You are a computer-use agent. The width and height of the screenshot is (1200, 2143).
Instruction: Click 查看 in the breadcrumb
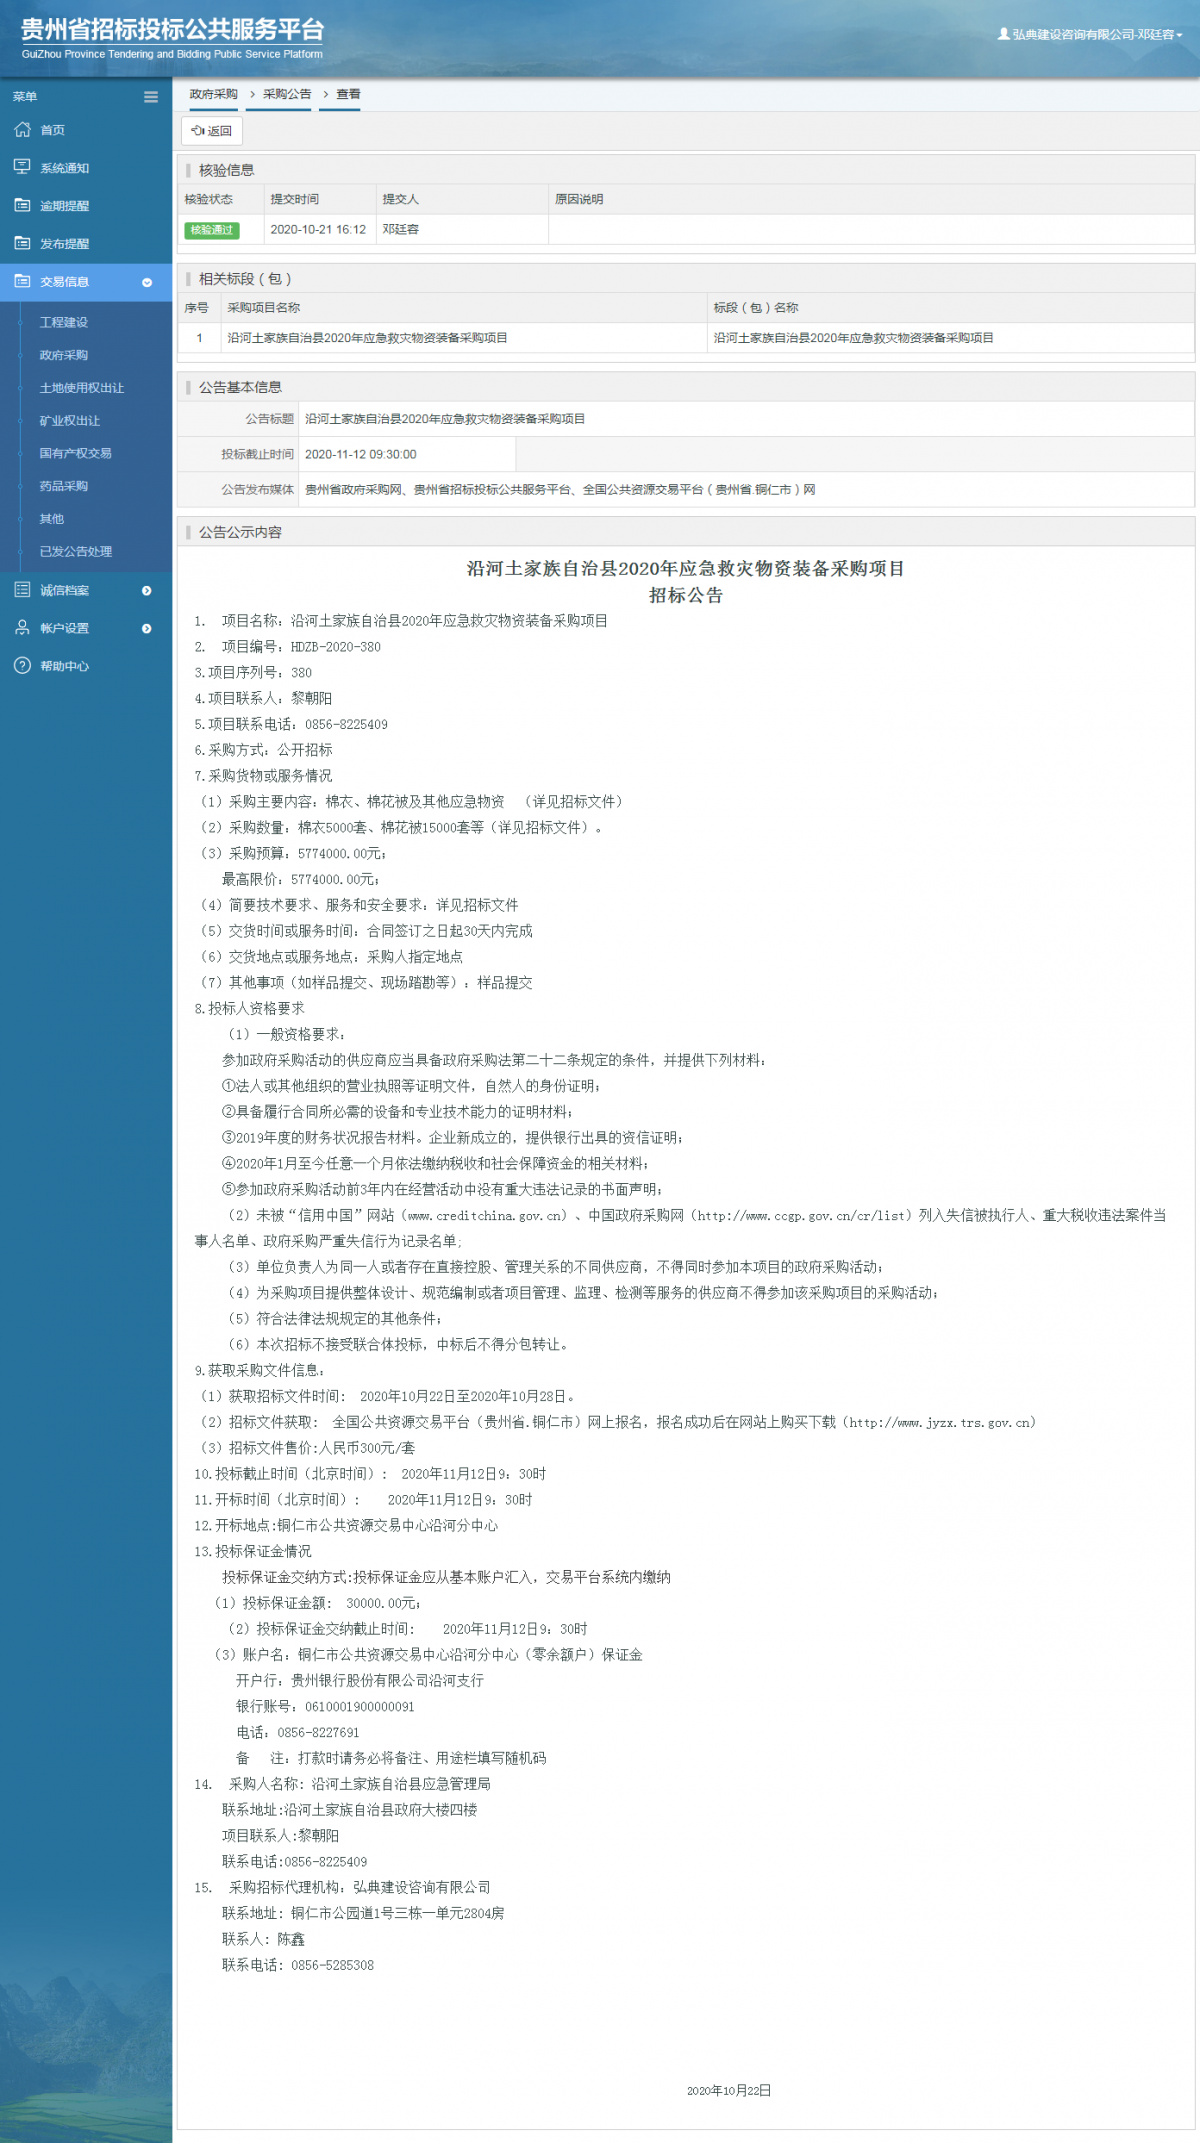pos(348,94)
